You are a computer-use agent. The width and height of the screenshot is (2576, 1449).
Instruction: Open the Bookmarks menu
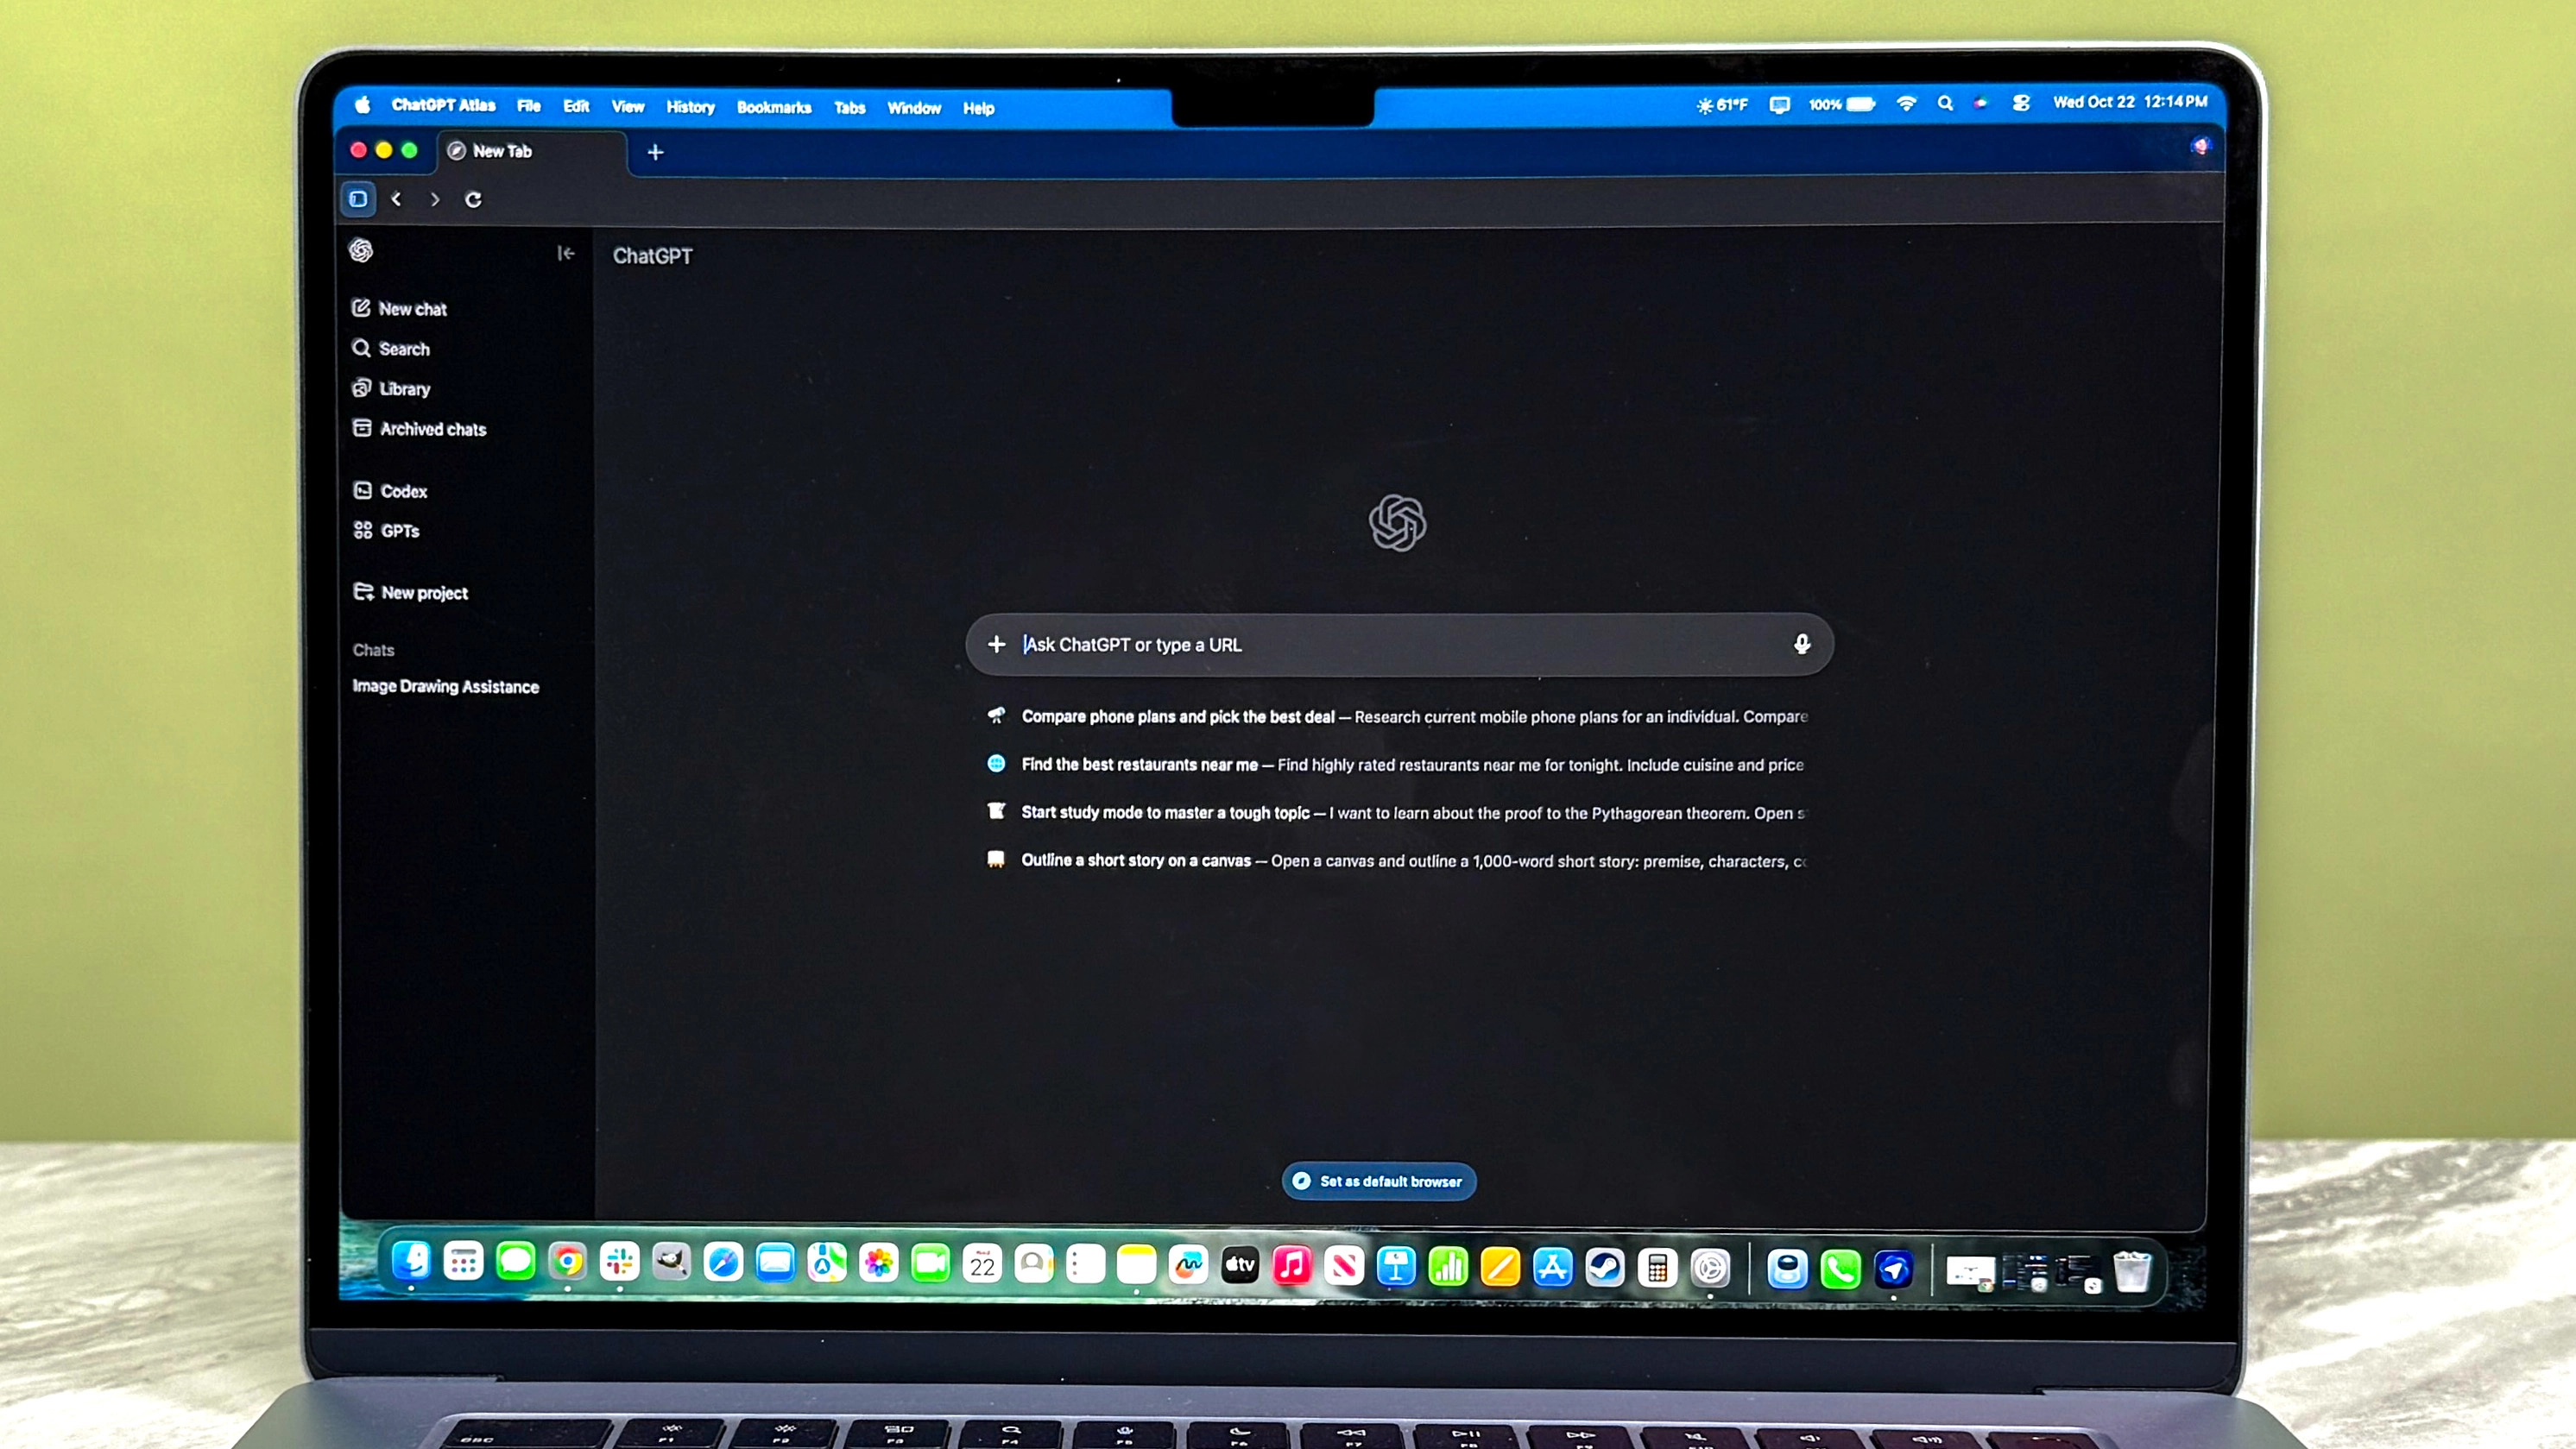tap(773, 108)
